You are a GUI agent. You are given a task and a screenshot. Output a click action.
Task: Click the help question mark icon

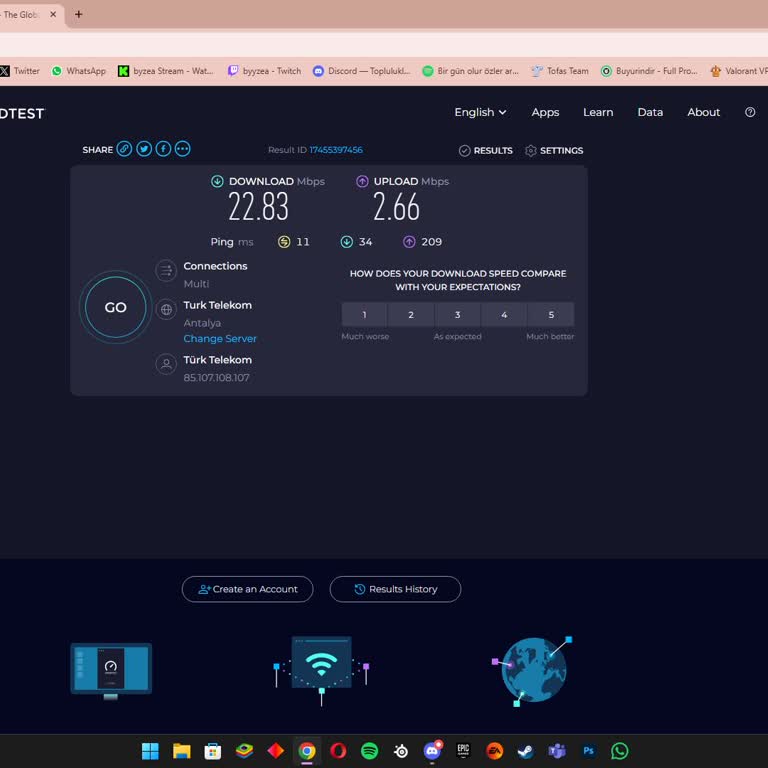coord(749,112)
